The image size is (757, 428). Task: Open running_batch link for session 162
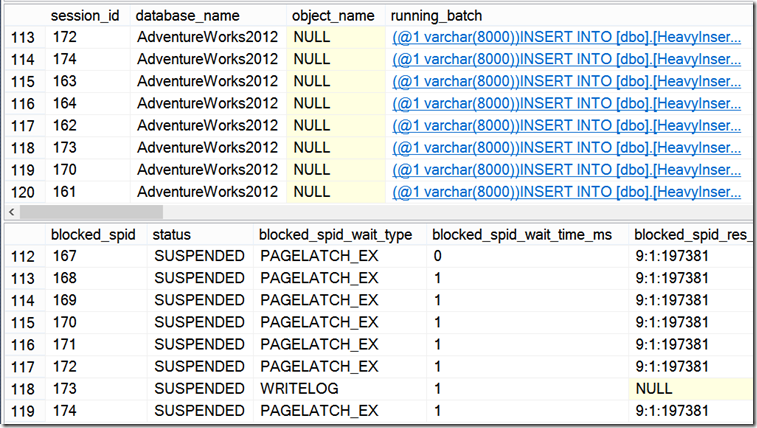[566, 126]
